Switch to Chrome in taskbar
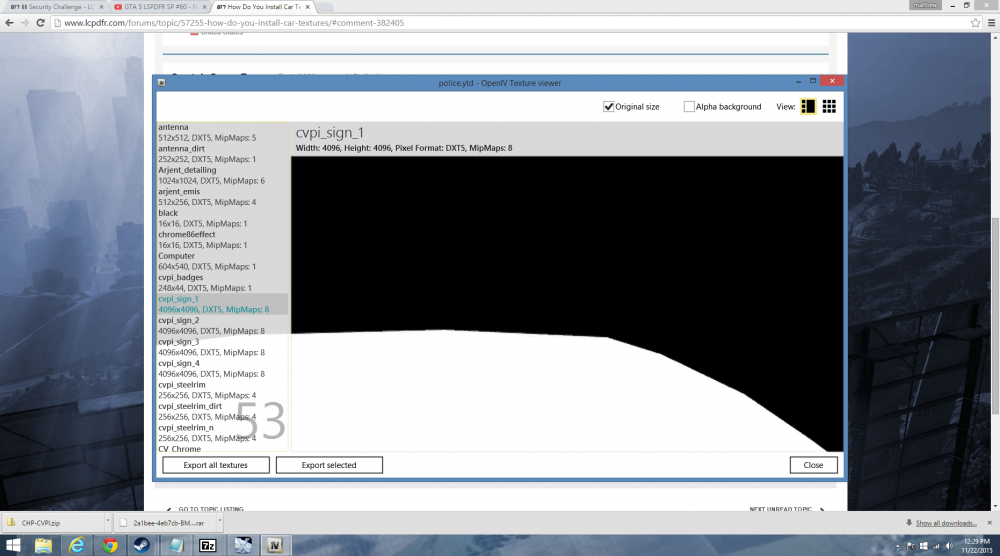The image size is (1000, 556). point(110,545)
